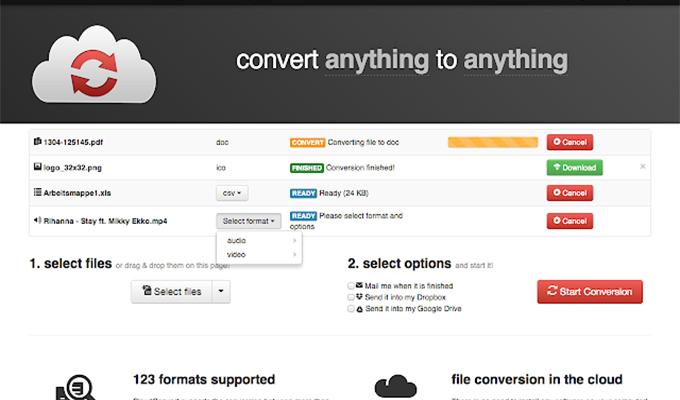Click the '2. select options' heading
This screenshot has width=680, height=400.
pyautogui.click(x=399, y=264)
